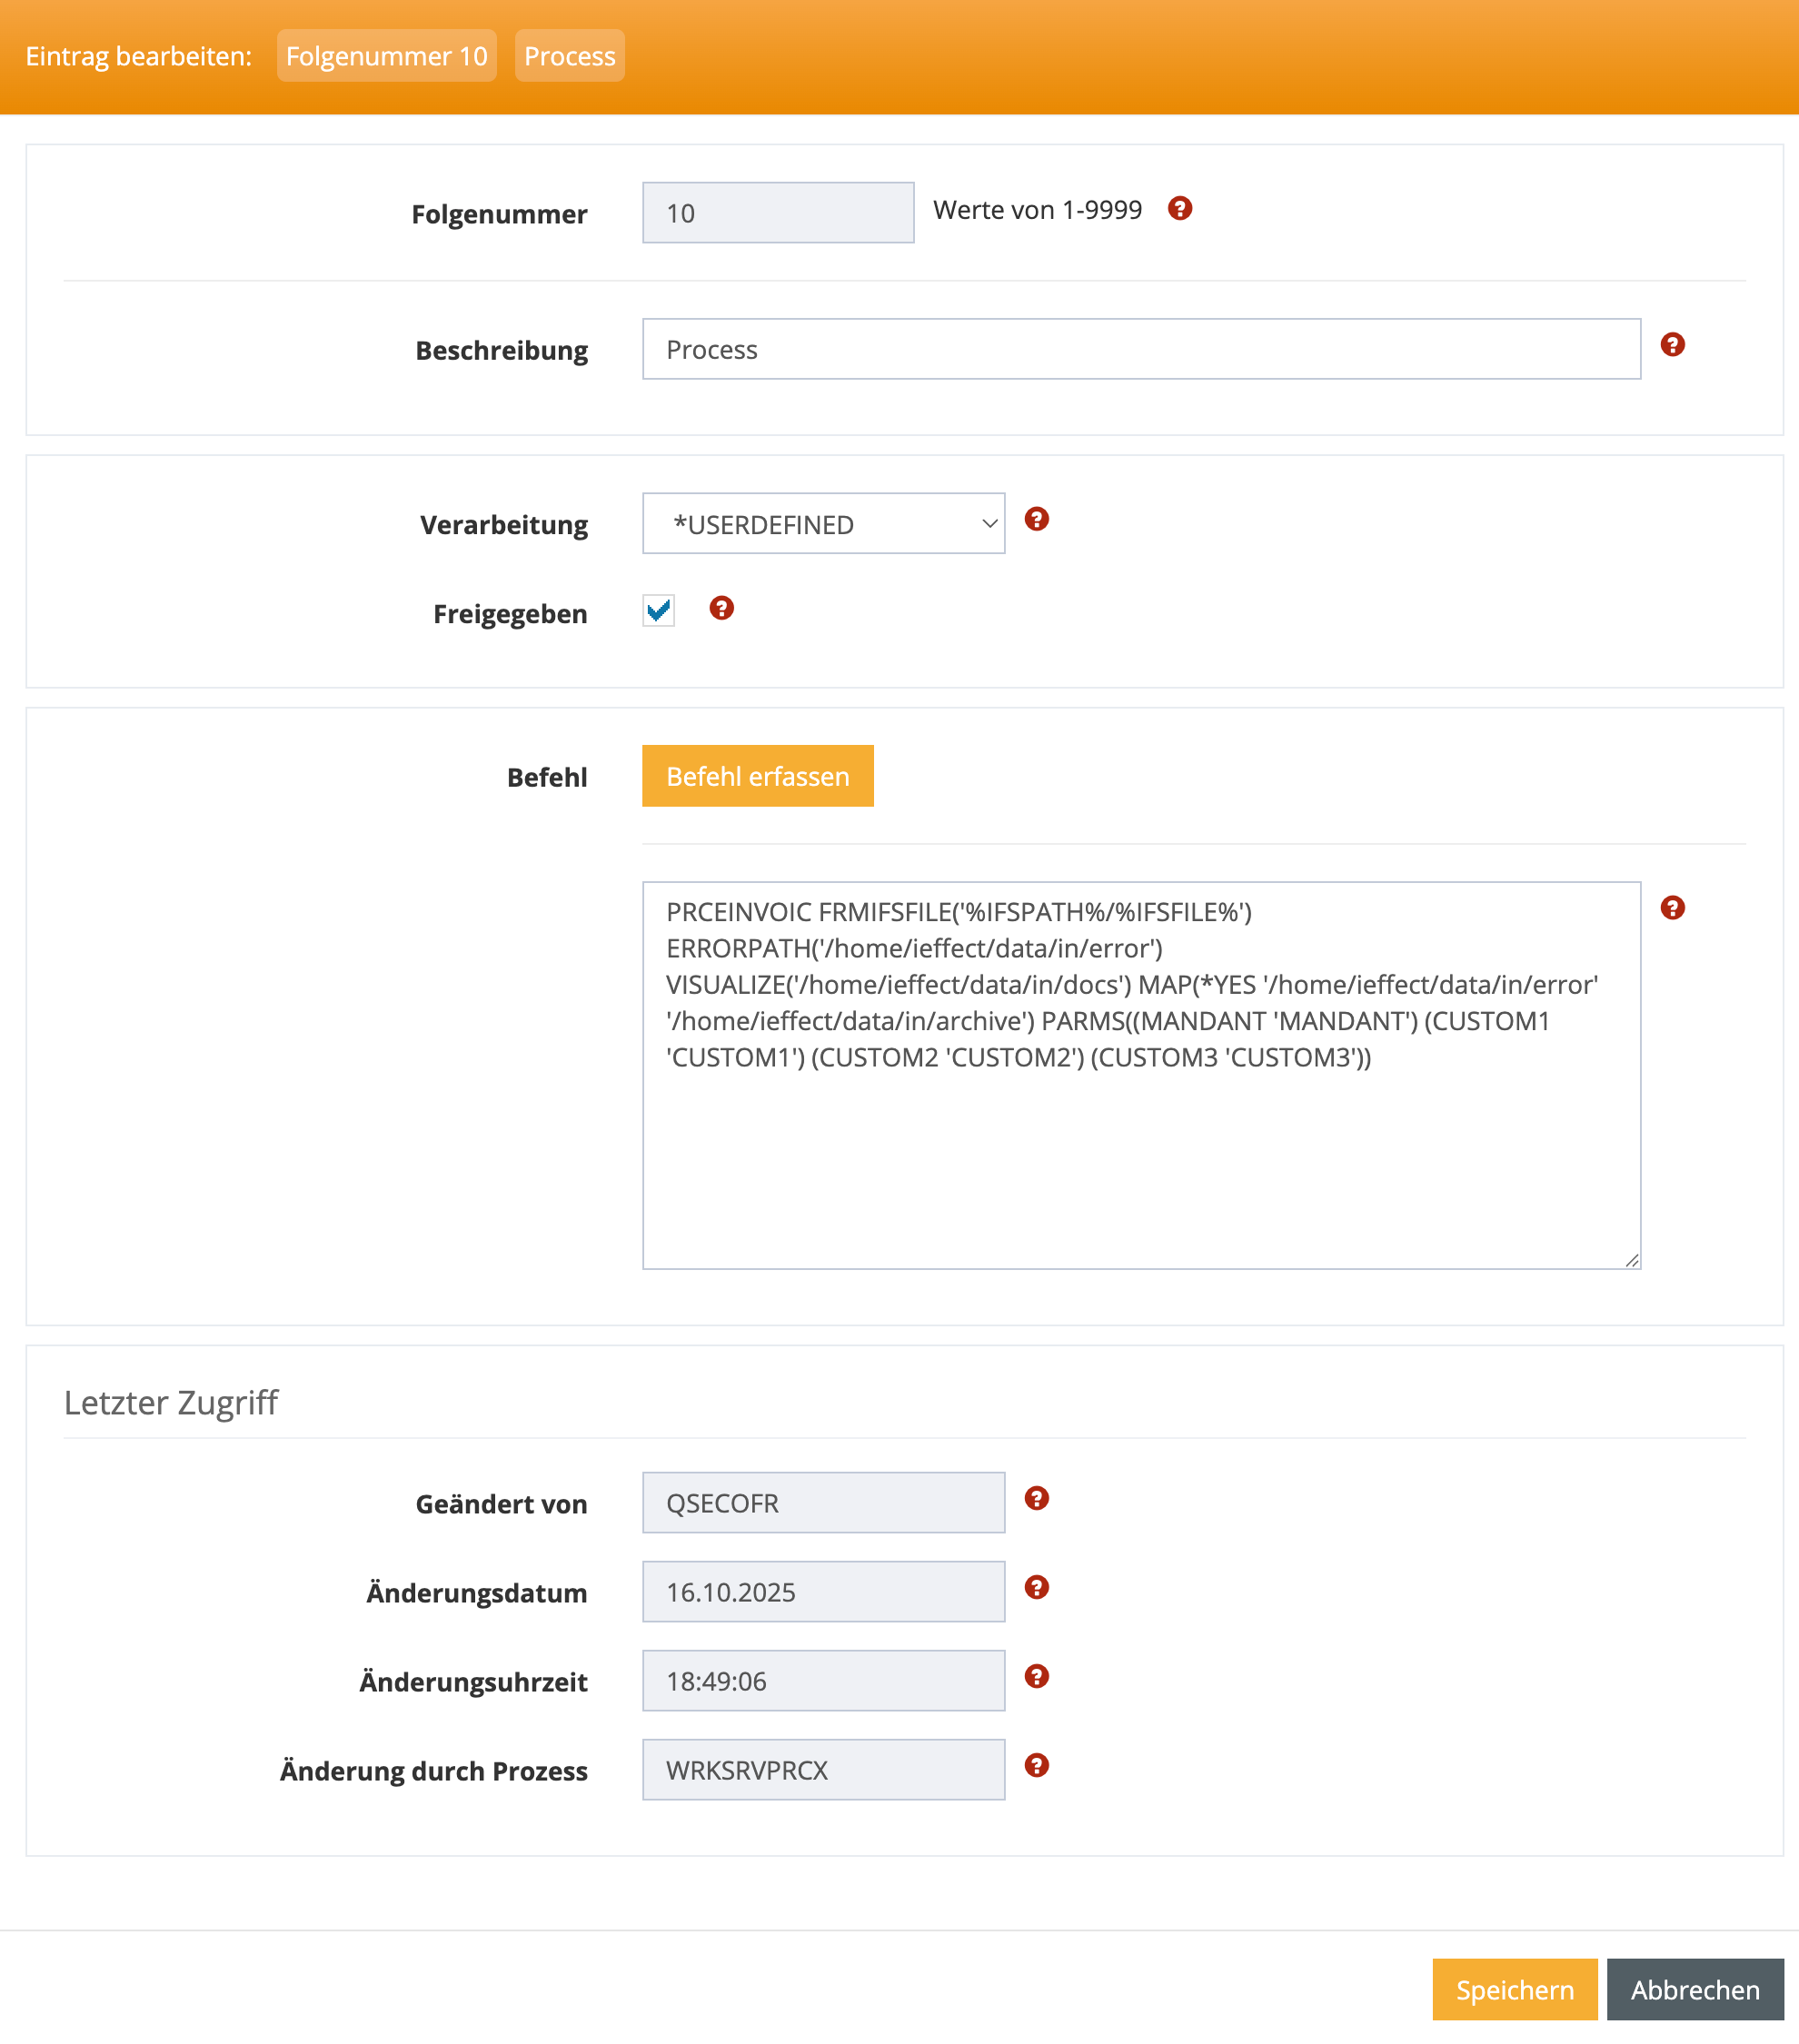Click the Folgenummer input field
The image size is (1799, 2044).
click(x=777, y=213)
